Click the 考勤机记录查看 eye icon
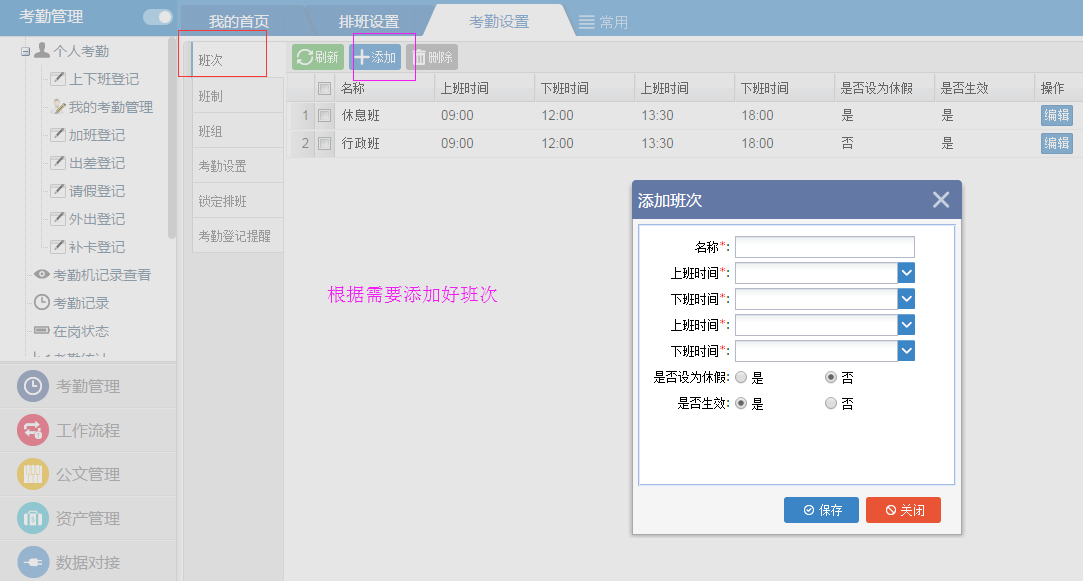Viewport: 1083px width, 581px height. point(42,275)
